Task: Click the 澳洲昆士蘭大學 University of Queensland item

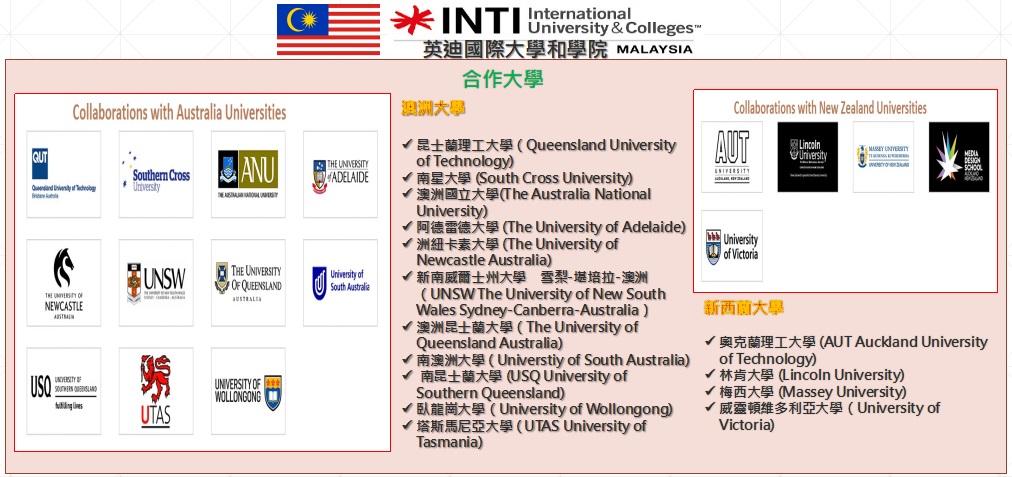Action: (520, 334)
